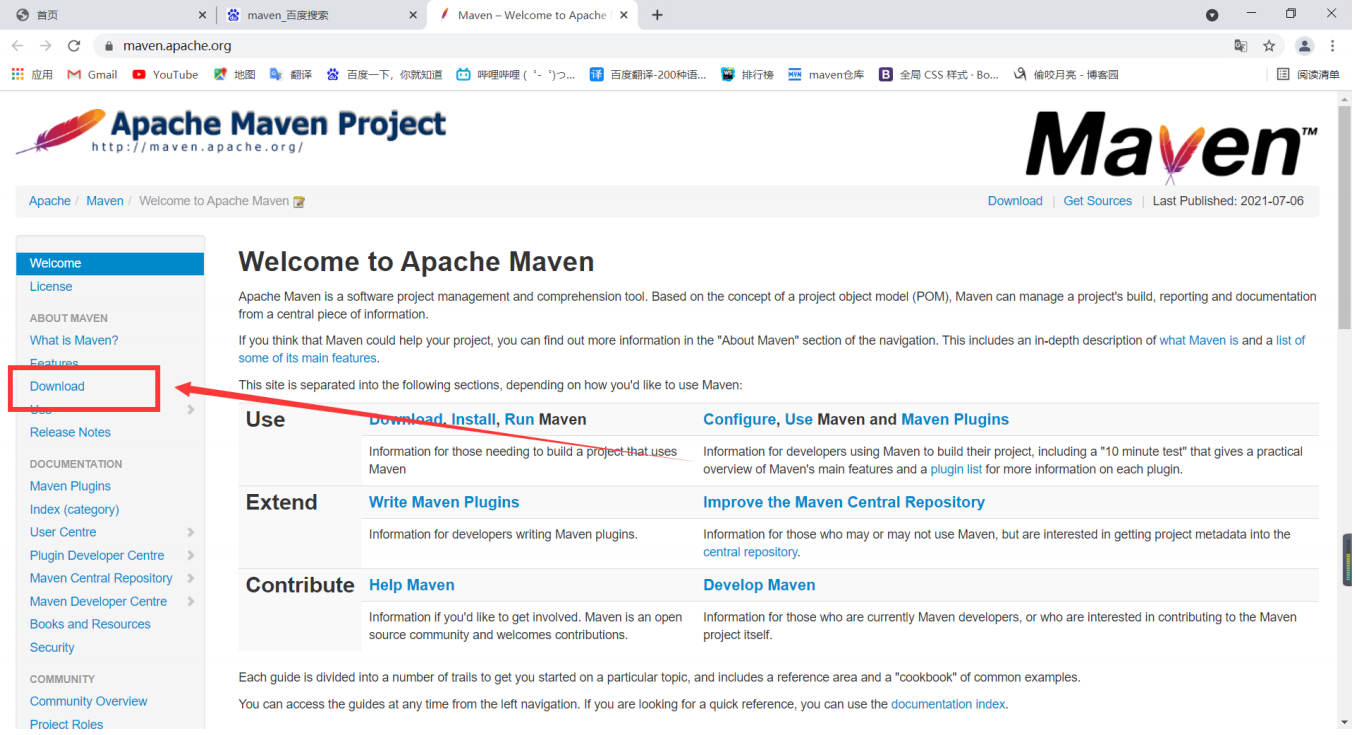The height and width of the screenshot is (735, 1355).
Task: Open Improve the Maven Central Repository
Action: tap(844, 502)
